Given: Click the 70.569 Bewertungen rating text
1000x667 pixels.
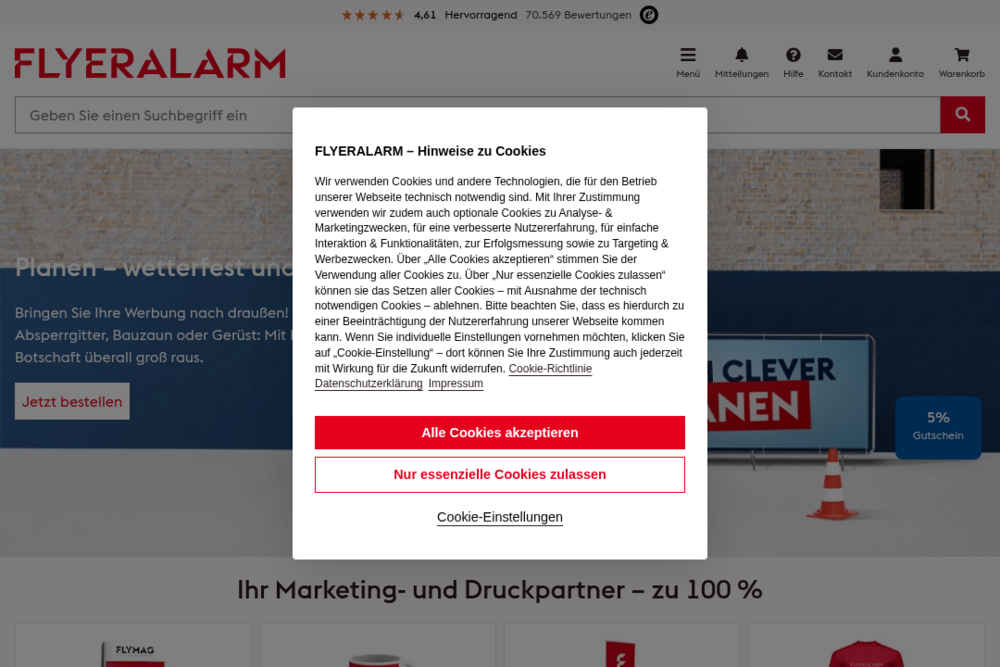Looking at the screenshot, I should [578, 15].
